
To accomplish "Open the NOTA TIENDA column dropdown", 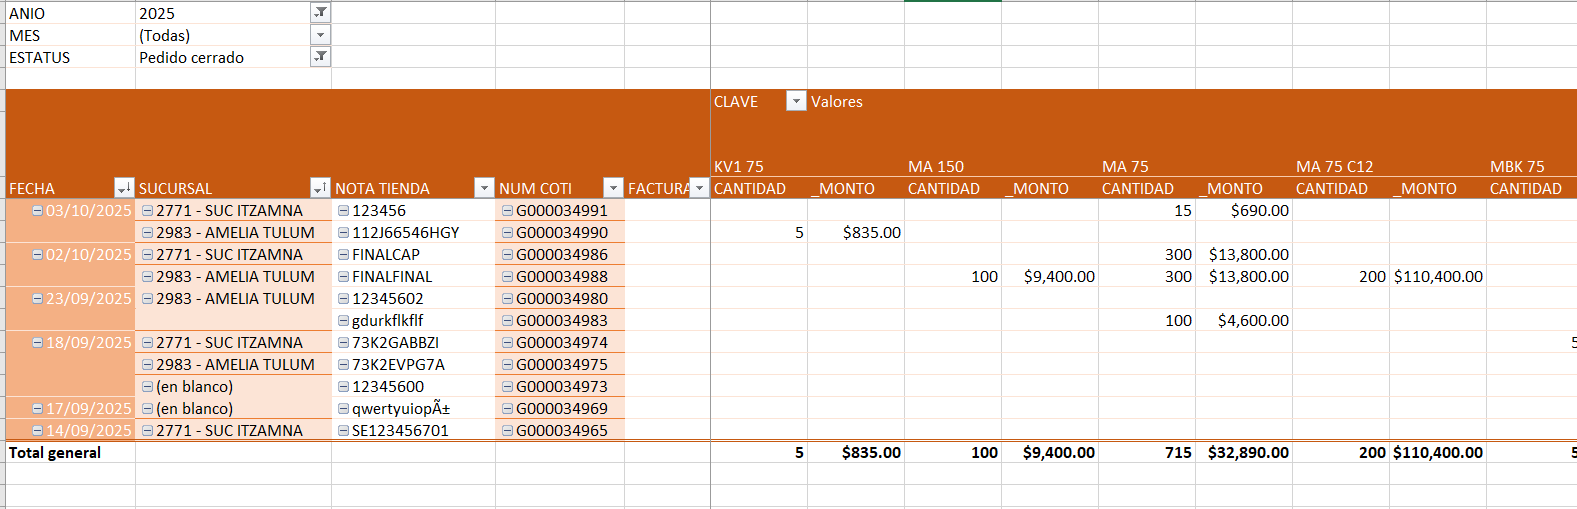I will pos(484,188).
